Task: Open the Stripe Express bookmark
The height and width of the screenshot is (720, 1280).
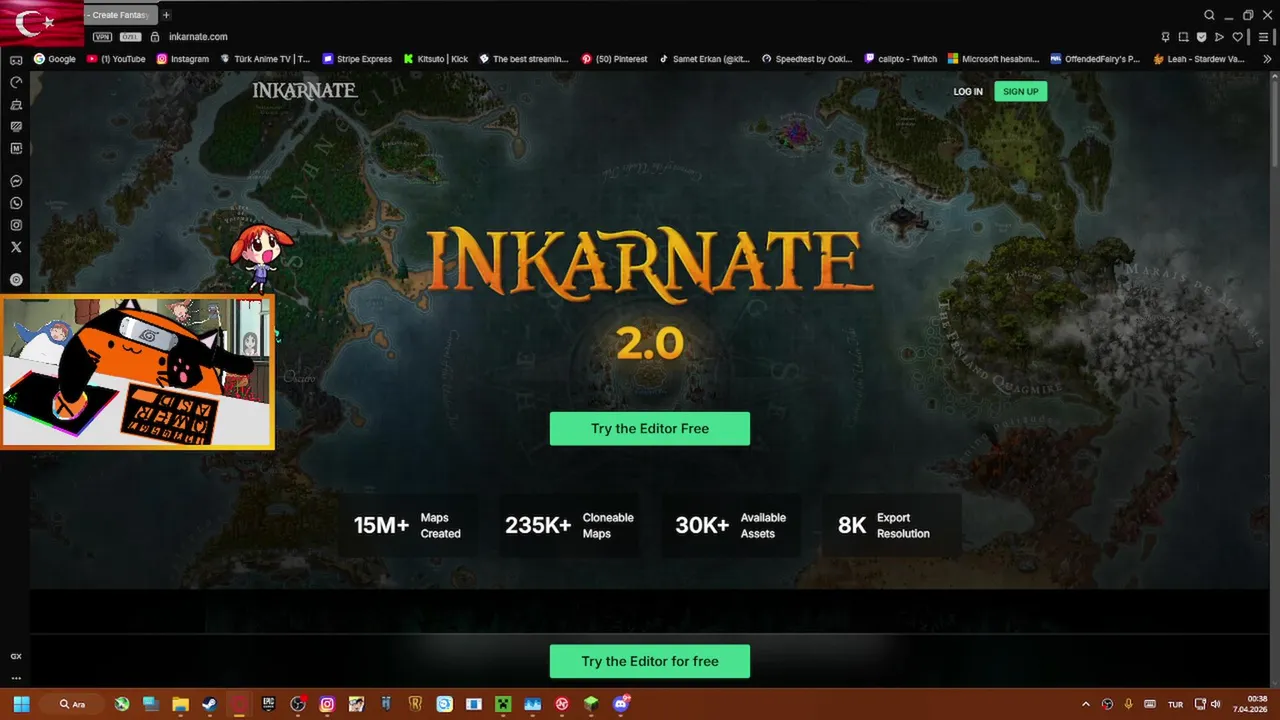Action: click(357, 59)
